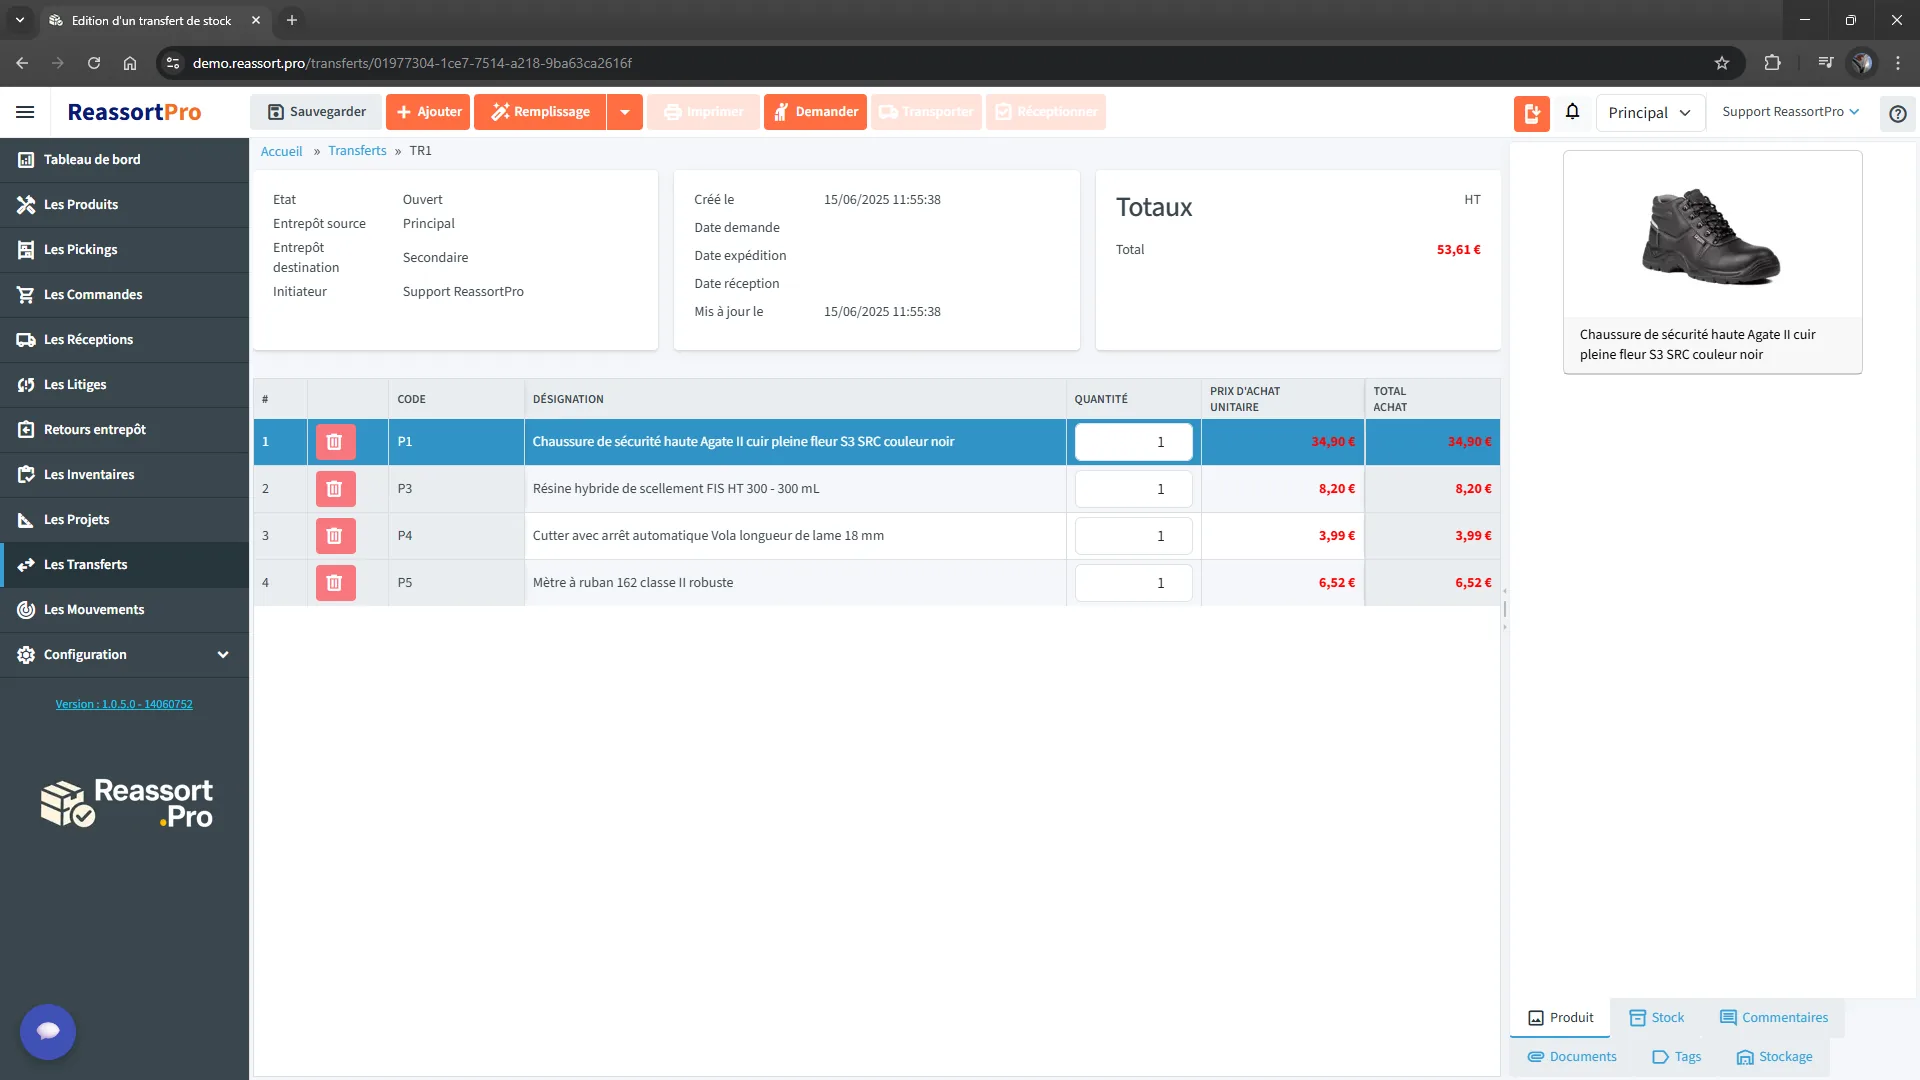Delete row P5 with trash icon
1920x1080 pixels.
[x=335, y=583]
